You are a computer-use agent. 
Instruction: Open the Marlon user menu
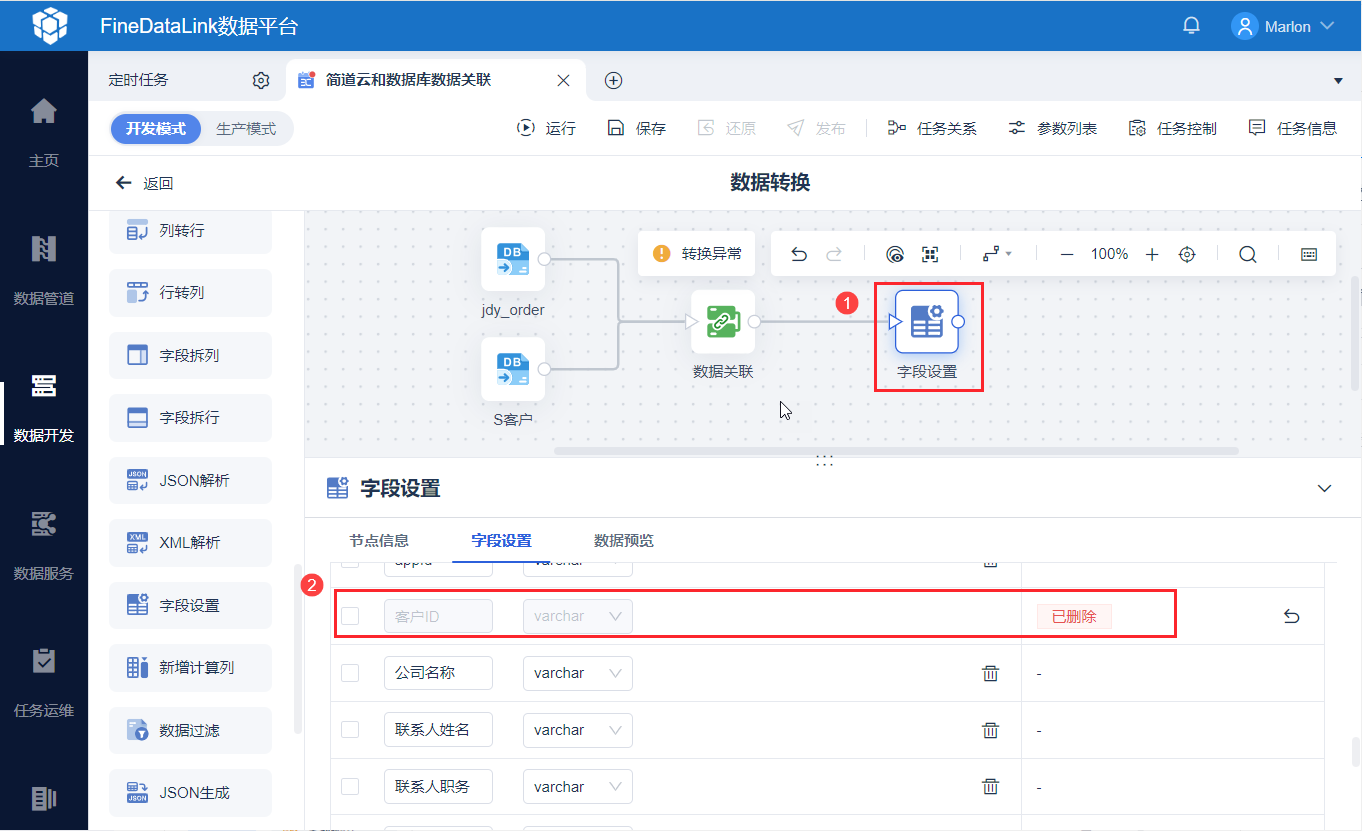[x=1284, y=26]
